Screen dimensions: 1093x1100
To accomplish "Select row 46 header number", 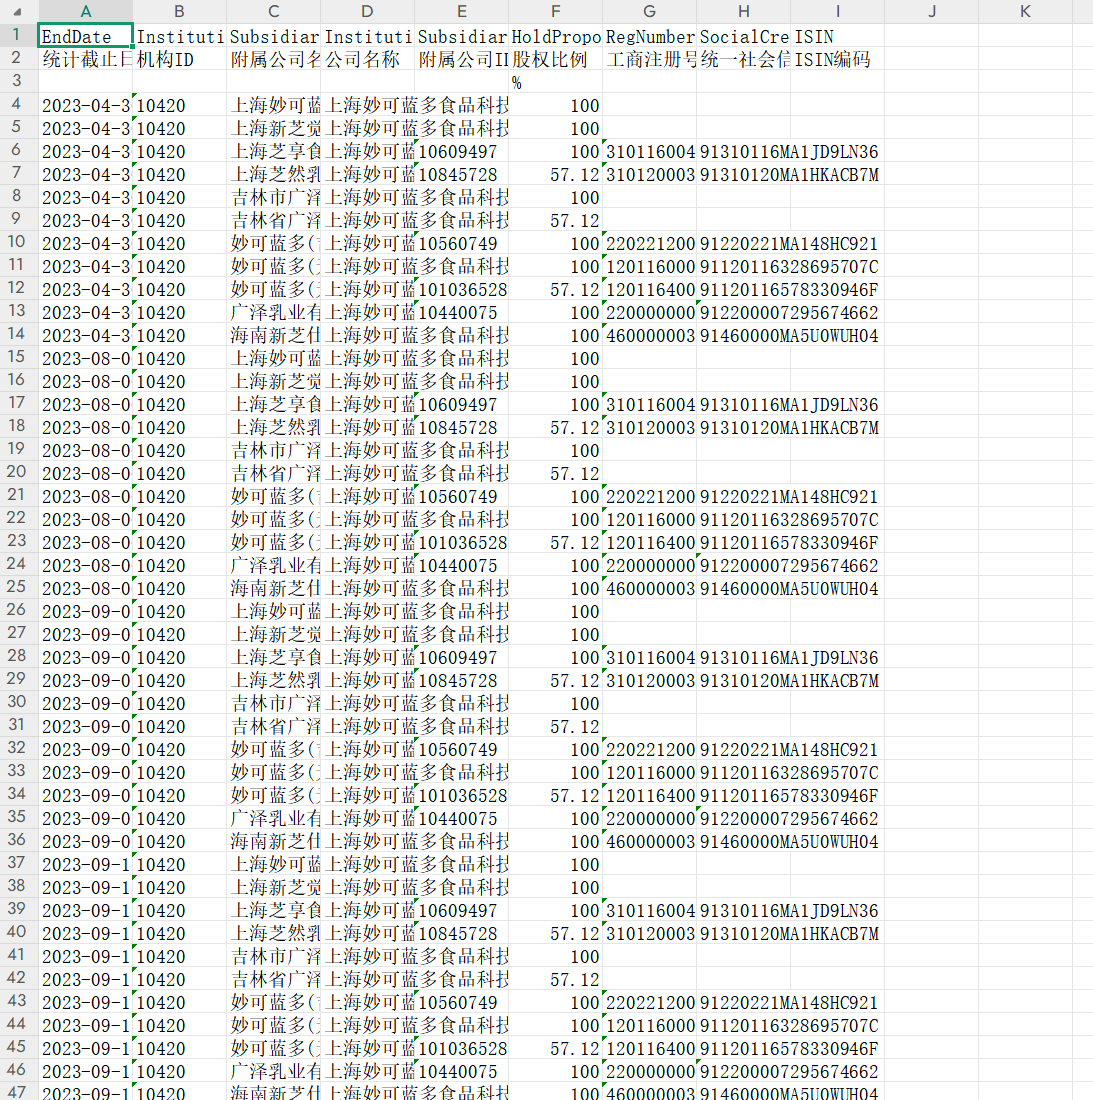I will click(x=17, y=1070).
